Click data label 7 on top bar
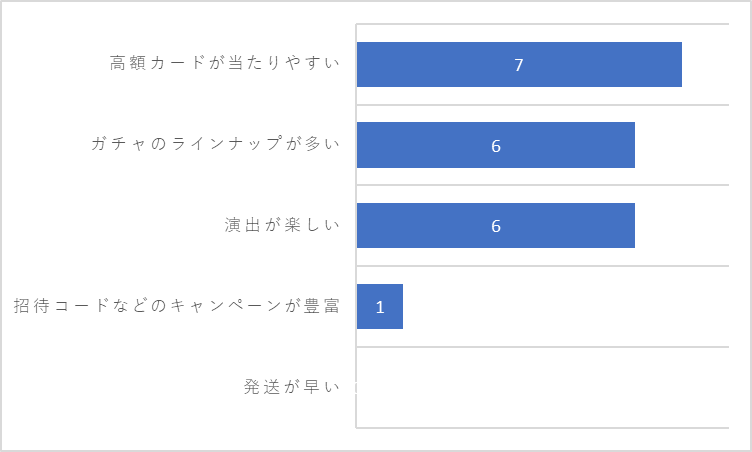The width and height of the screenshot is (752, 452). (x=518, y=65)
